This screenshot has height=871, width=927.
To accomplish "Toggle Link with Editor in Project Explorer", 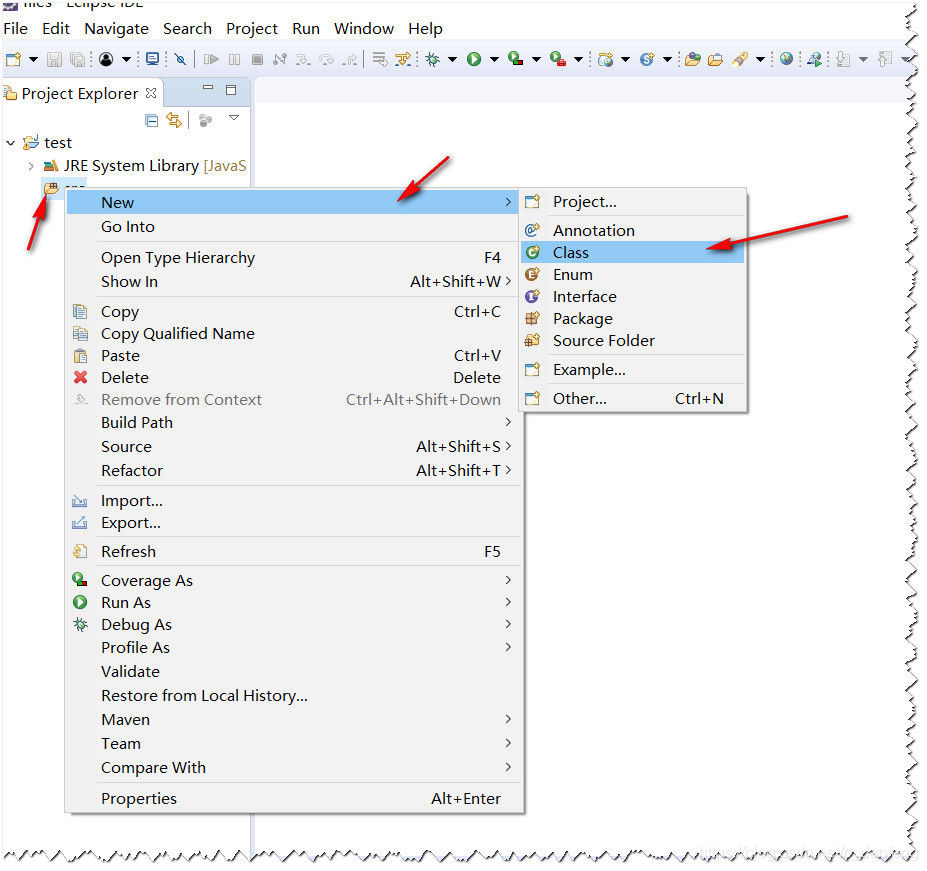I will (x=174, y=120).
